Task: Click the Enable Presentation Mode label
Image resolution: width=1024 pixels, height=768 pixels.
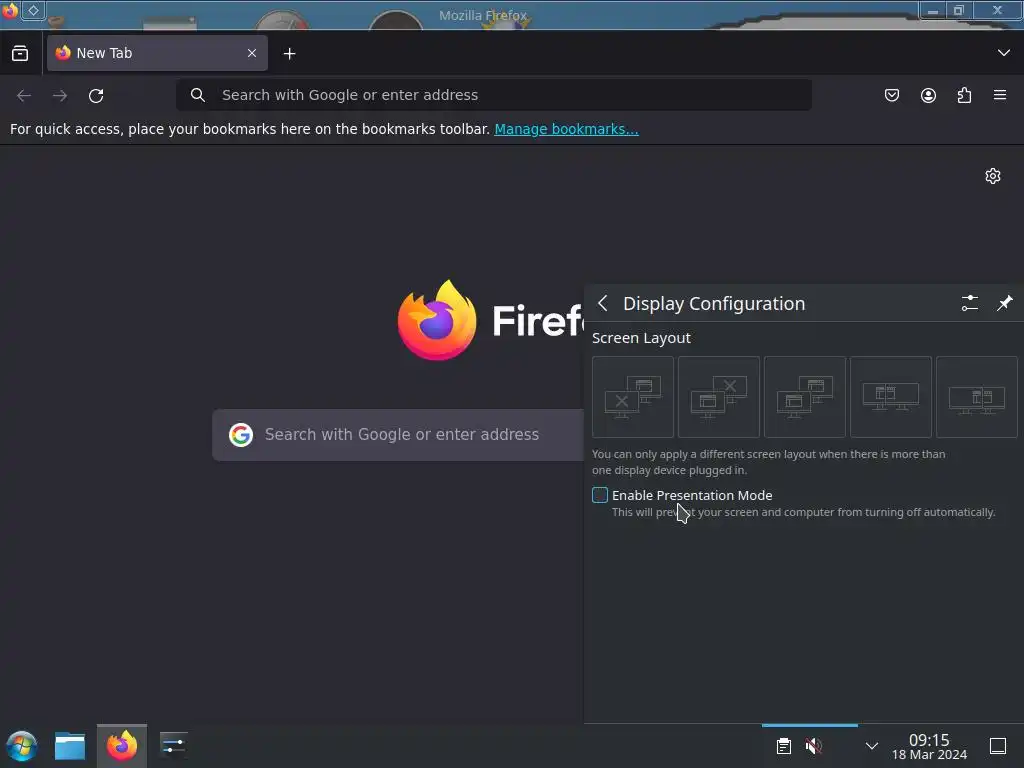Action: click(x=692, y=496)
